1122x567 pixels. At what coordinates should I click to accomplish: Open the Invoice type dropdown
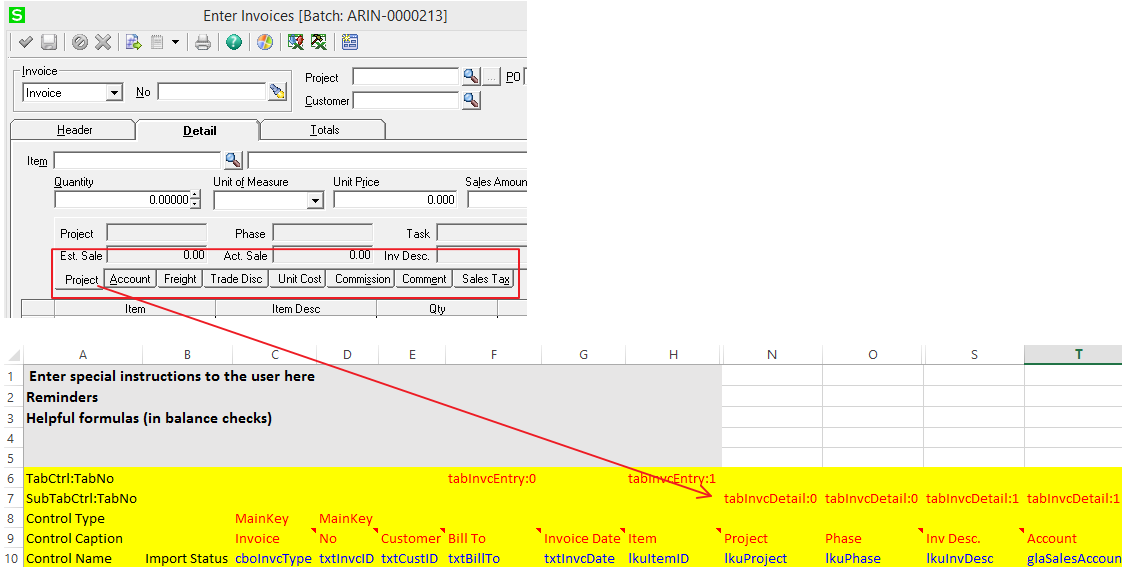pyautogui.click(x=114, y=93)
